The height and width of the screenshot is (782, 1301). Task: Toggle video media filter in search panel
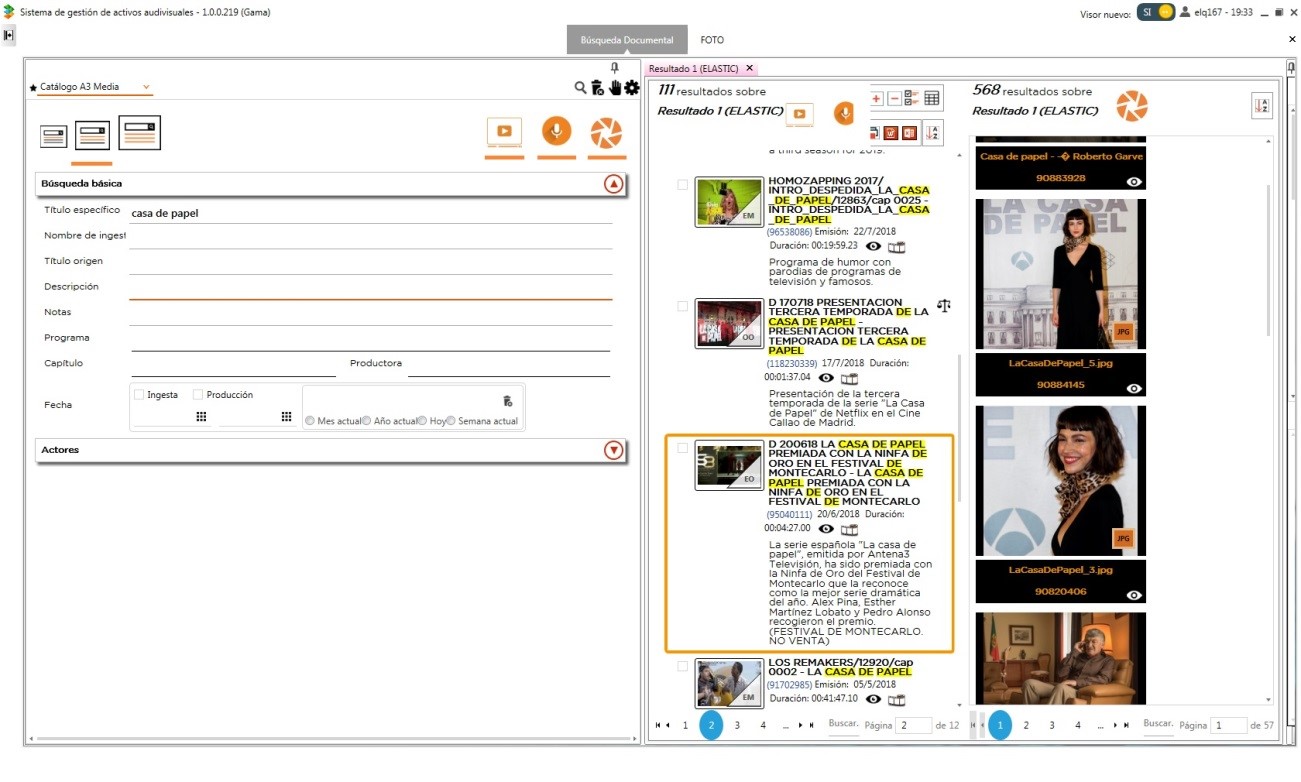coord(504,132)
